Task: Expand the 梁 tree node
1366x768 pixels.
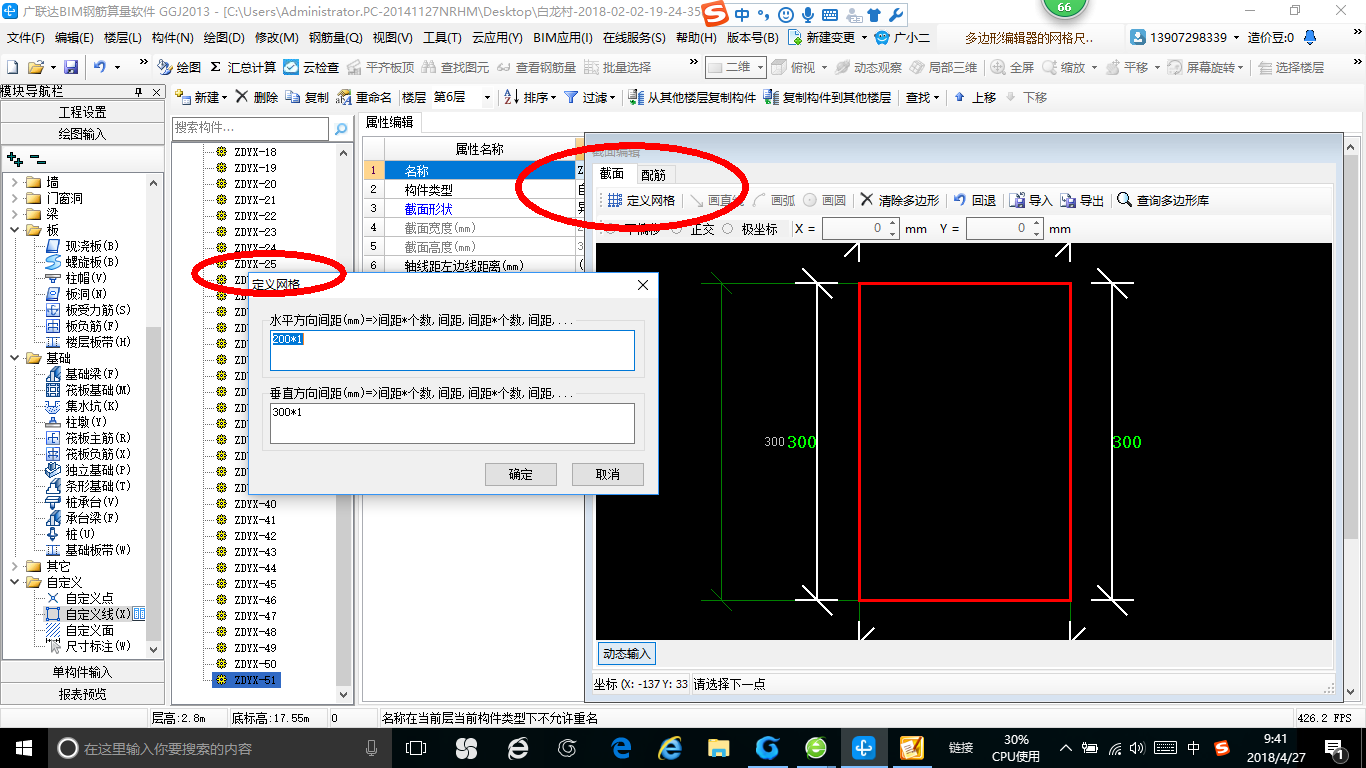Action: [x=14, y=214]
